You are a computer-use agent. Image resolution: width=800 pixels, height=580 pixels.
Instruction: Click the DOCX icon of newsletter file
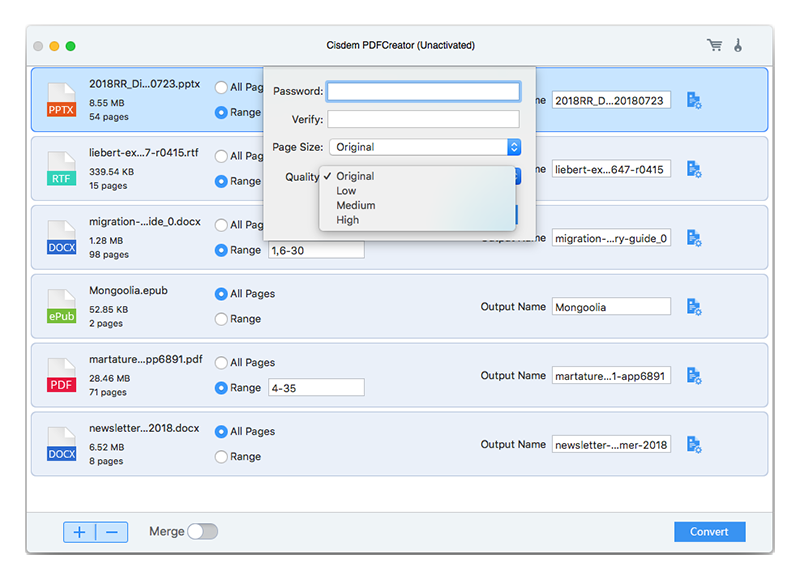(x=61, y=444)
